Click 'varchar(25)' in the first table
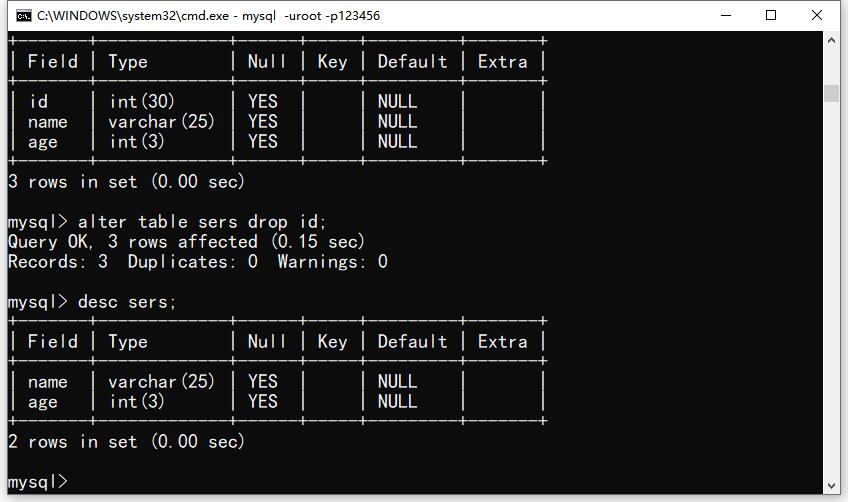 pos(161,122)
